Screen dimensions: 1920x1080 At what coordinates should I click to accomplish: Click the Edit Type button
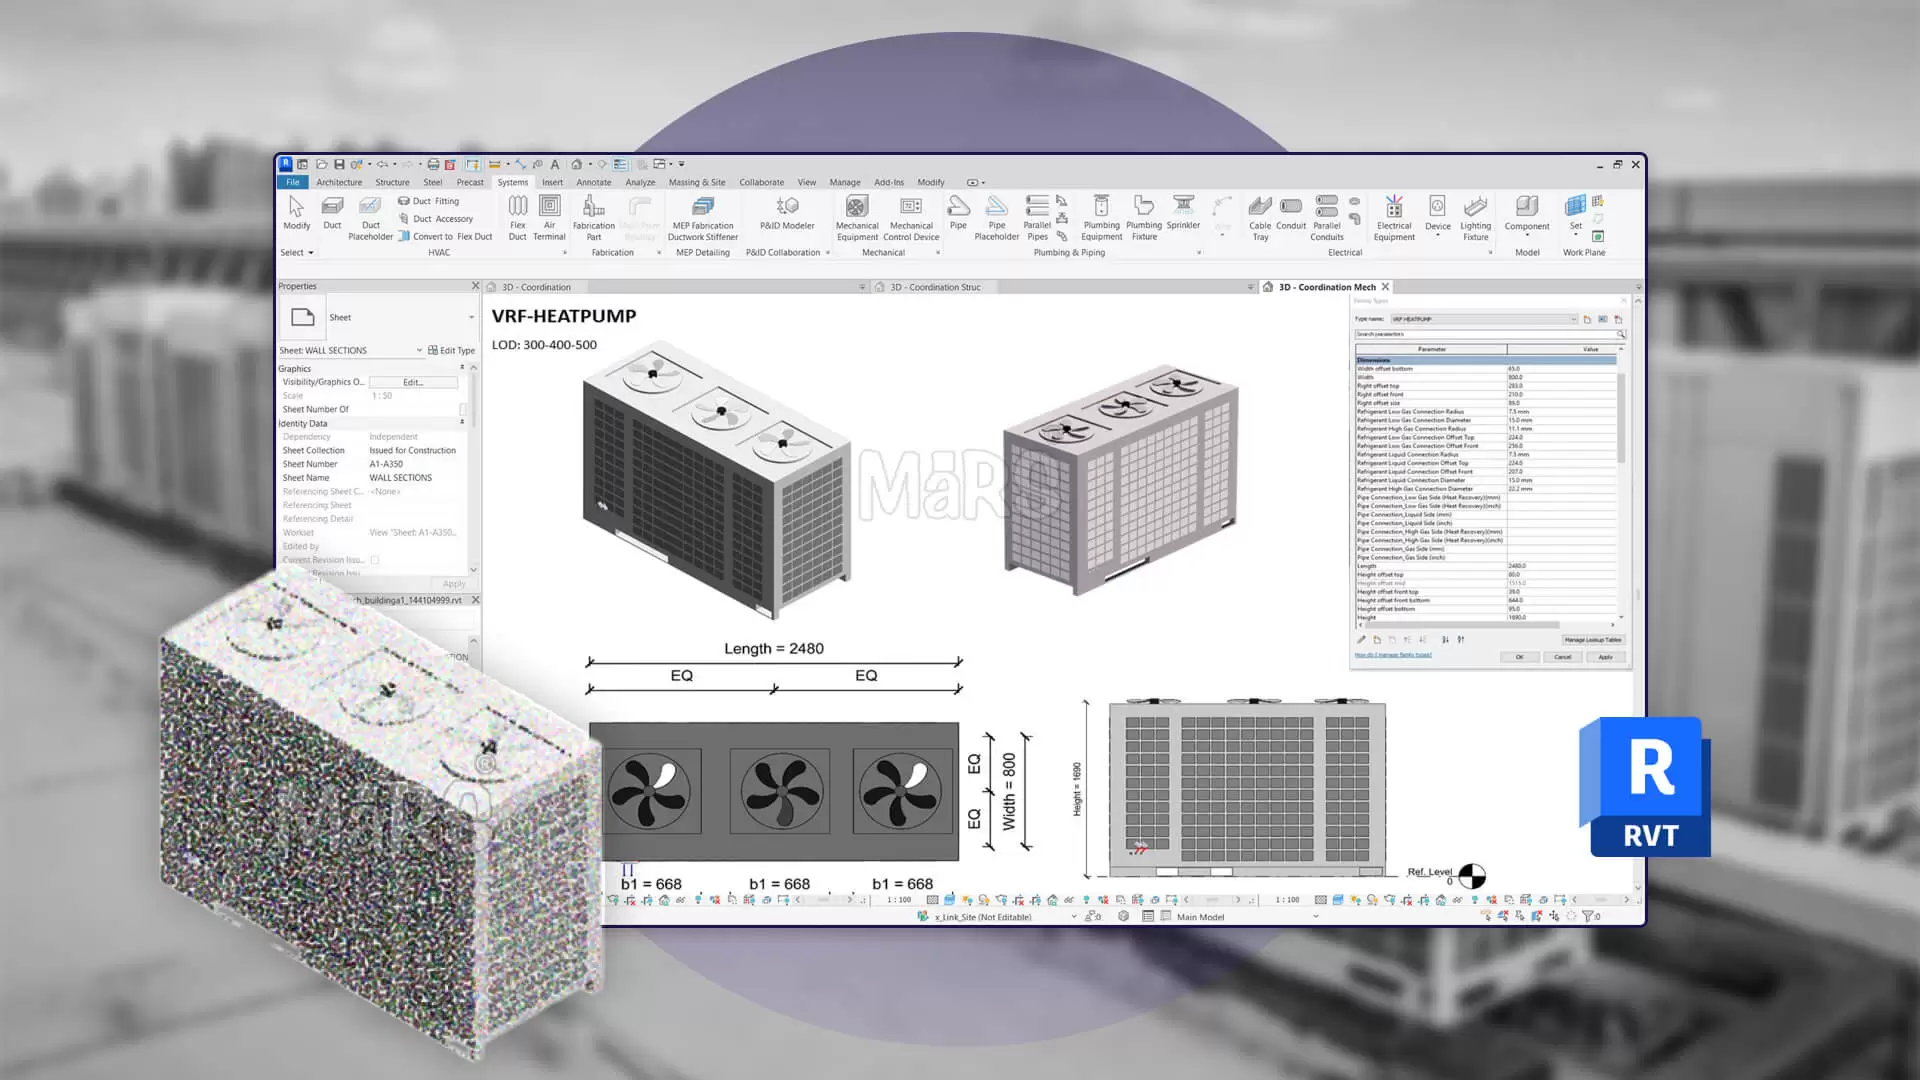(451, 350)
